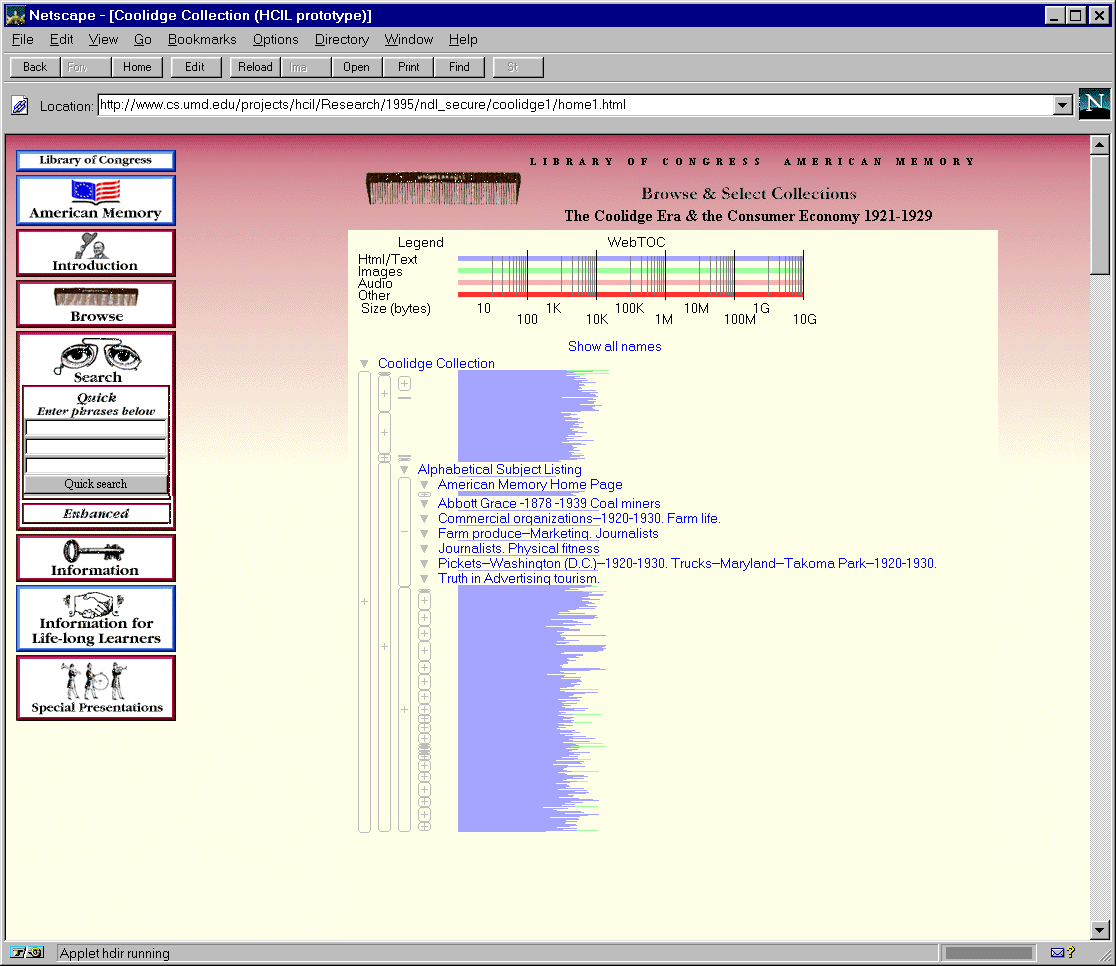The width and height of the screenshot is (1116, 966).
Task: Collapse the Alphabetical Subject Listing triangle
Action: [404, 470]
